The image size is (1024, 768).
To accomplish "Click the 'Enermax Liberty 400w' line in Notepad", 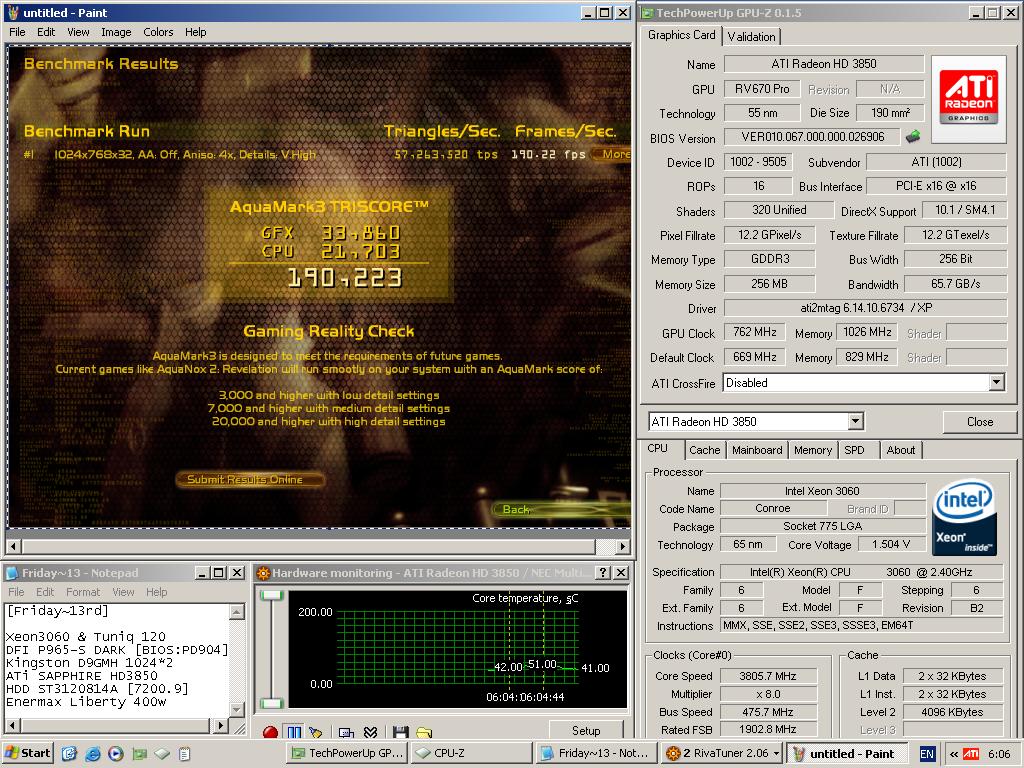I will pos(86,702).
